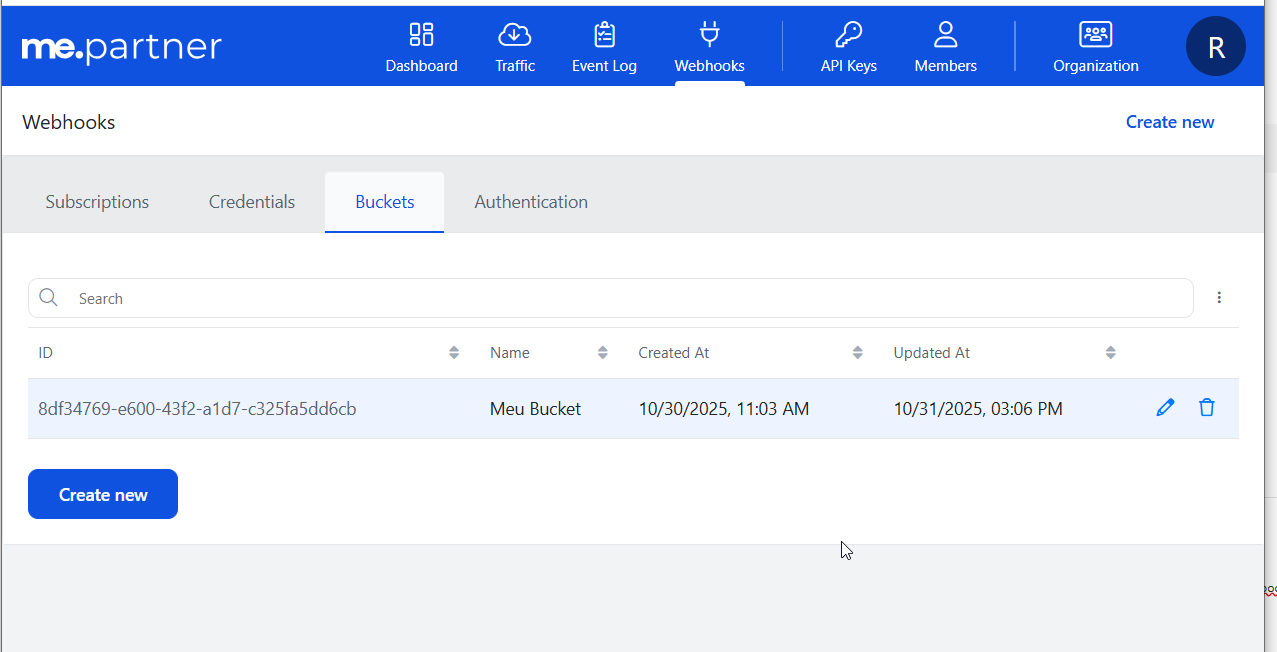Sort by Updated At column
The width and height of the screenshot is (1277, 652).
pos(1110,353)
